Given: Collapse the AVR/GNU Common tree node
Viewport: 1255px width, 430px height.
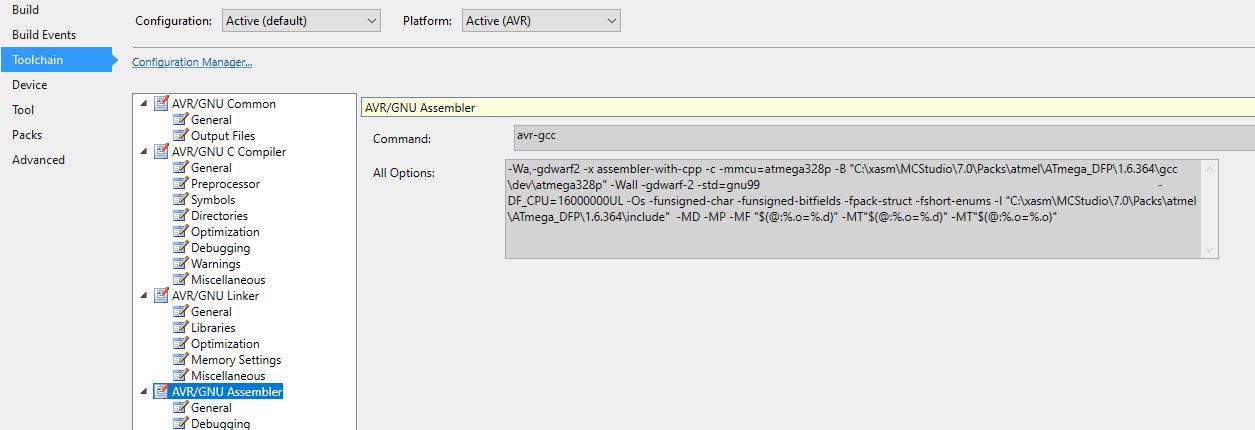Looking at the screenshot, I should 144,104.
